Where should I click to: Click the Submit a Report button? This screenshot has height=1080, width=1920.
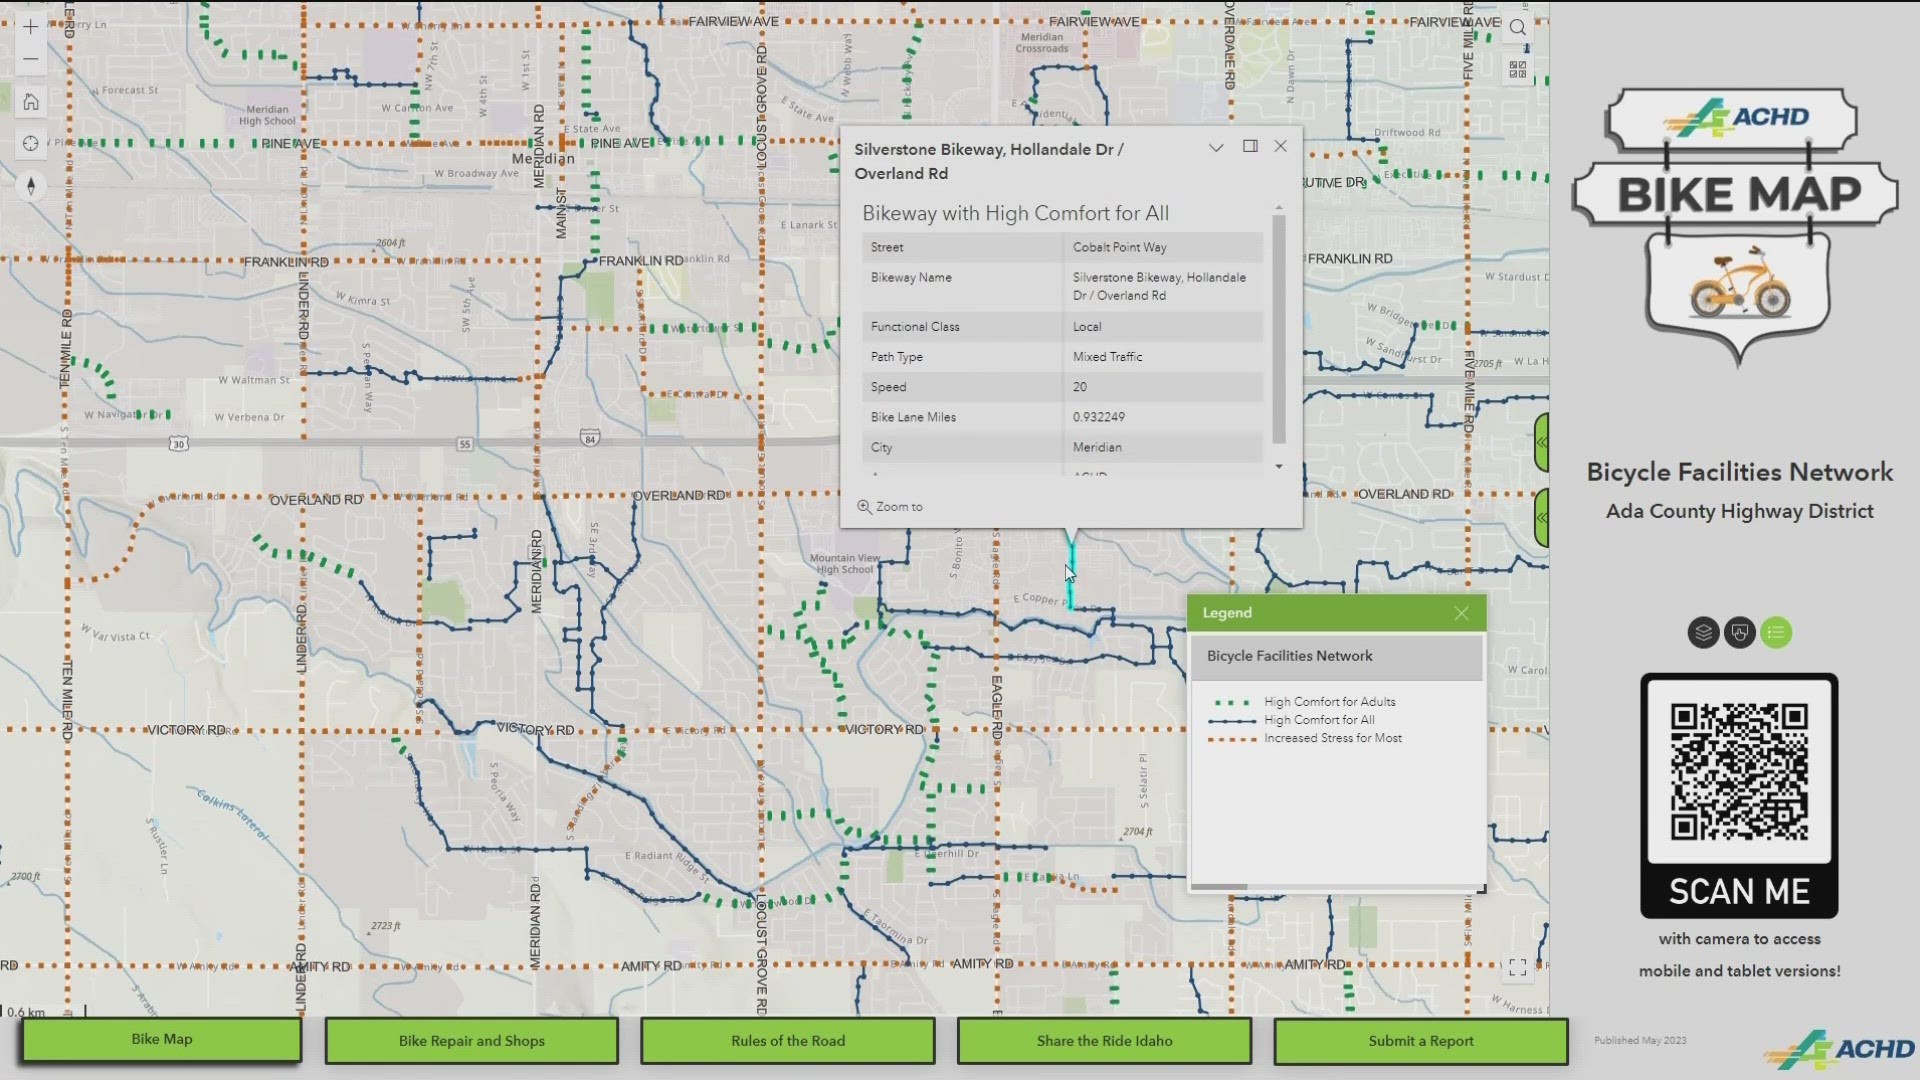coord(1420,1040)
